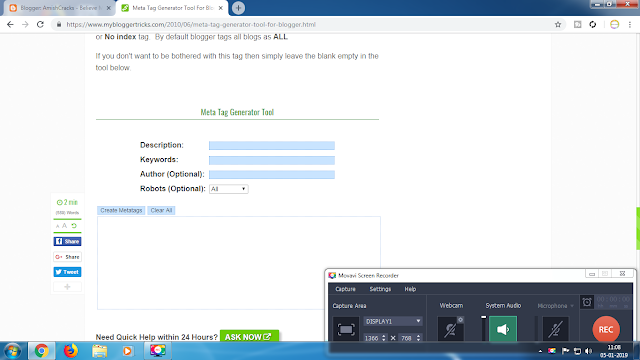Screen dimensions: 640x360
Task: Click the sync arrows extension icon
Action: click(593, 24)
